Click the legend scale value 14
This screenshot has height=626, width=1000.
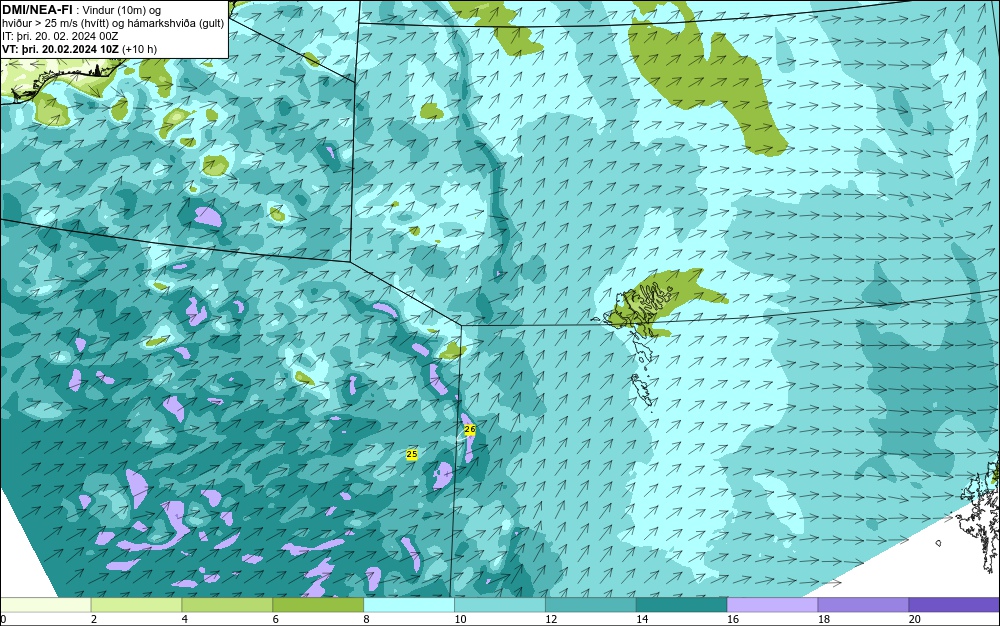click(x=642, y=619)
